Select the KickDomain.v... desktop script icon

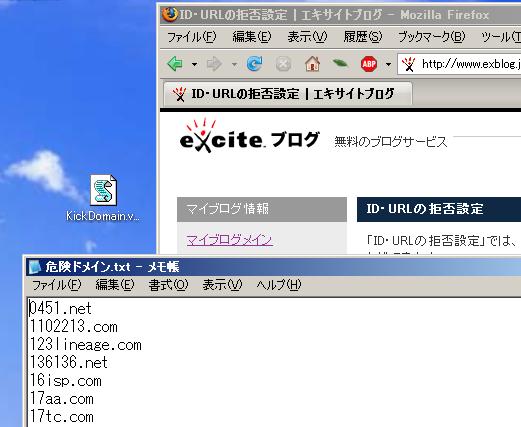[103, 198]
